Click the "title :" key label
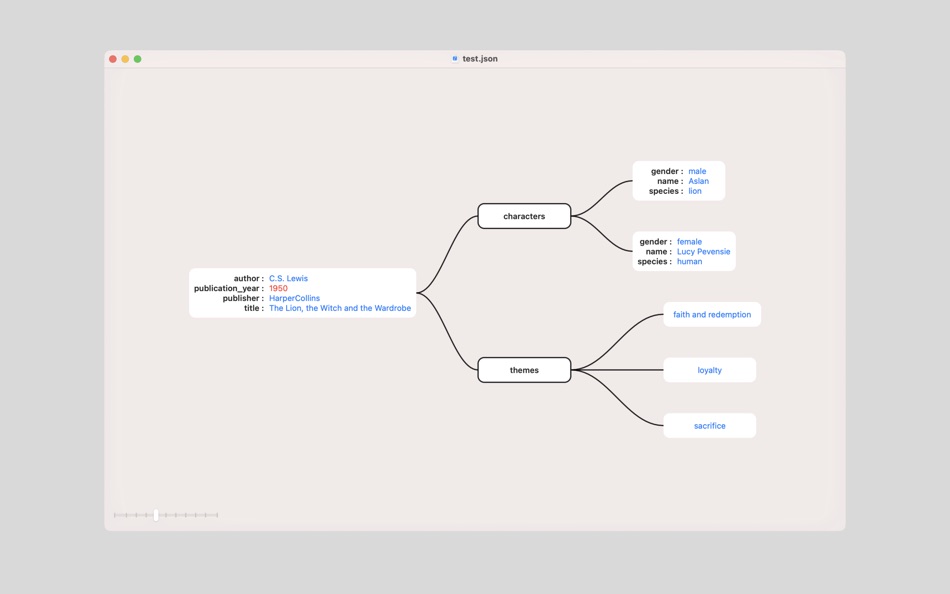Image resolution: width=950 pixels, height=594 pixels. point(254,309)
